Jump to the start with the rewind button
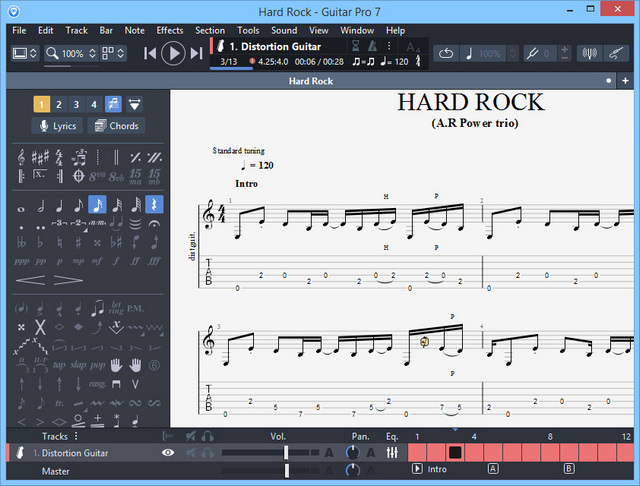This screenshot has width=640, height=486. (x=150, y=53)
